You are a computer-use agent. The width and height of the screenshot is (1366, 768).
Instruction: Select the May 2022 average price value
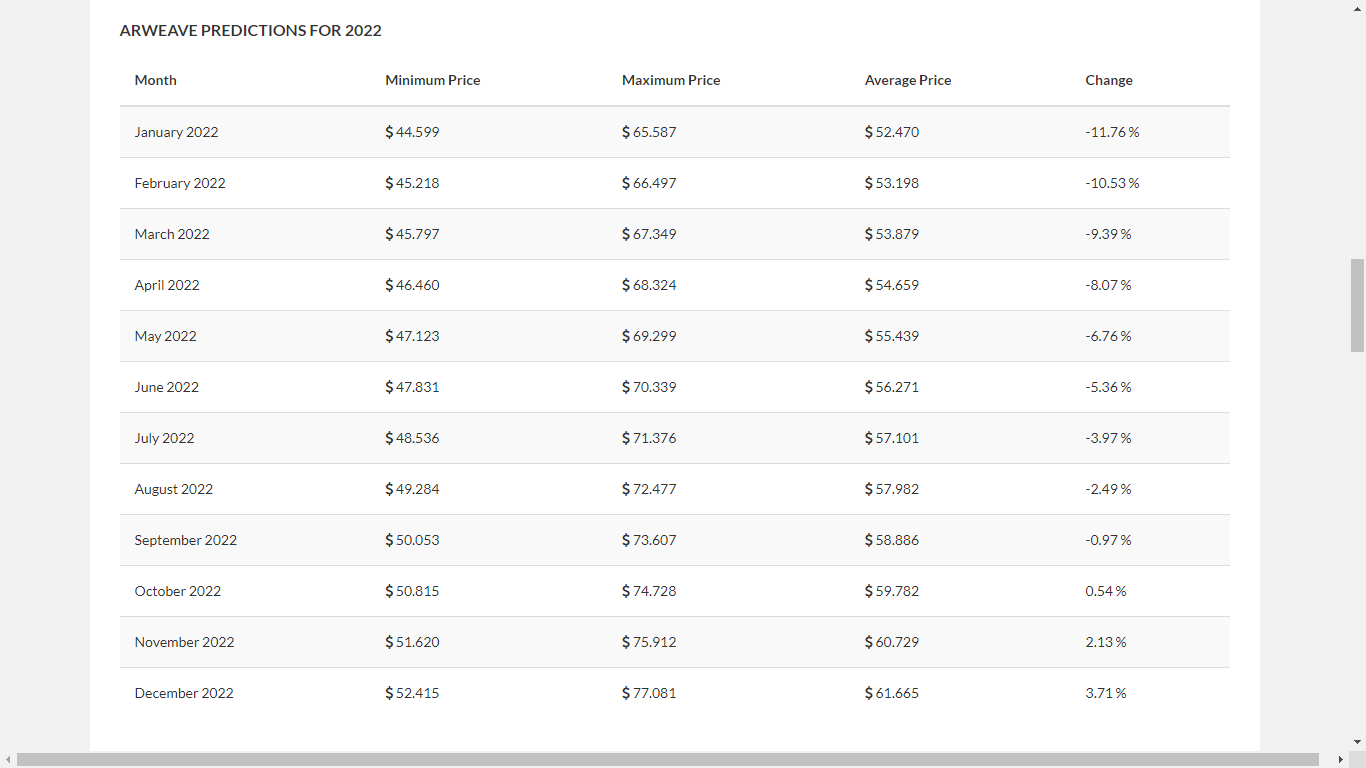coord(891,336)
